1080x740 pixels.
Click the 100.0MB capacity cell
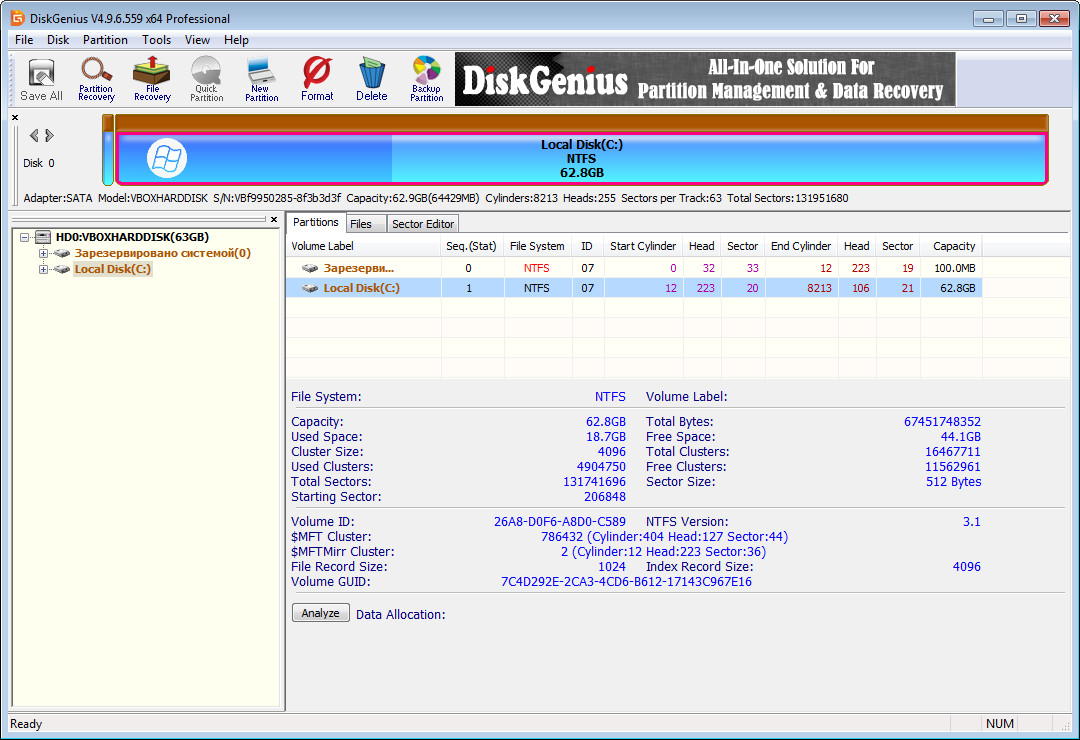[x=953, y=268]
